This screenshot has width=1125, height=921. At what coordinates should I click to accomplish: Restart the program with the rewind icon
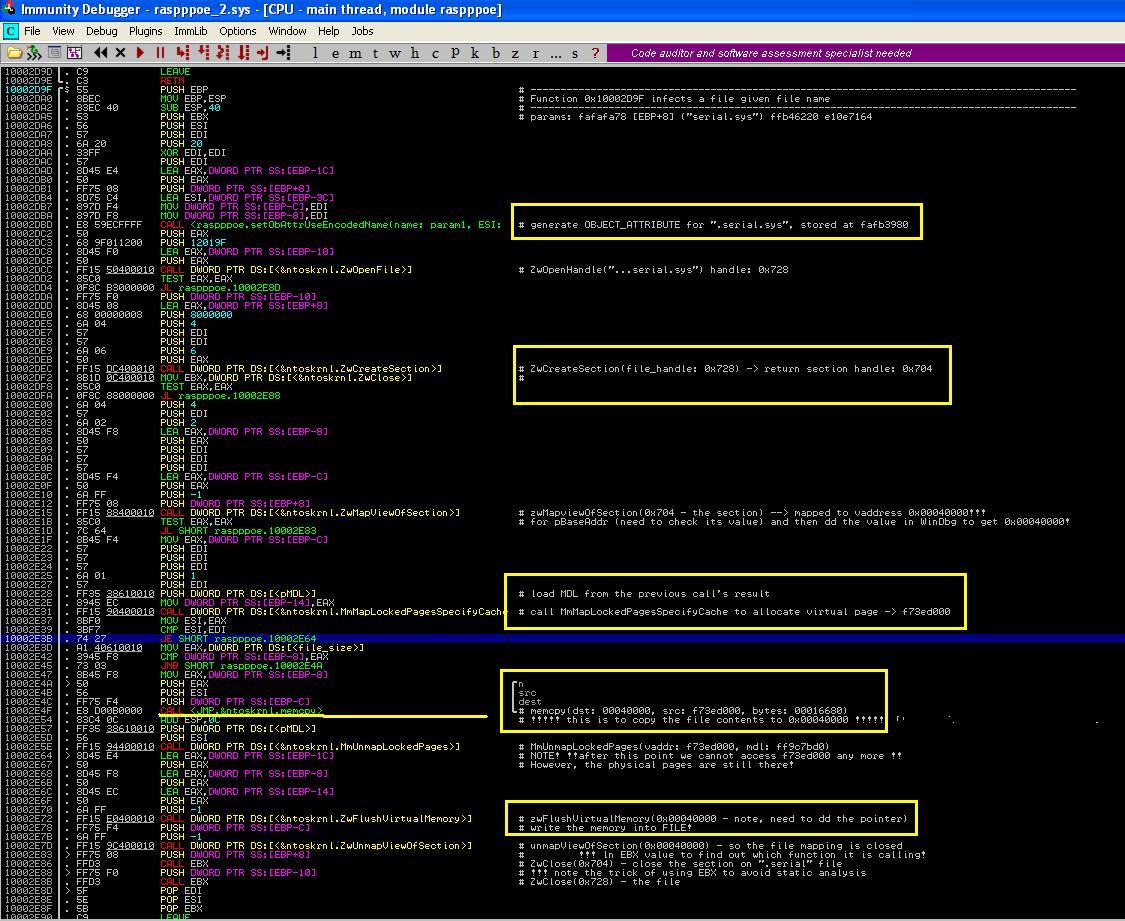pyautogui.click(x=100, y=53)
